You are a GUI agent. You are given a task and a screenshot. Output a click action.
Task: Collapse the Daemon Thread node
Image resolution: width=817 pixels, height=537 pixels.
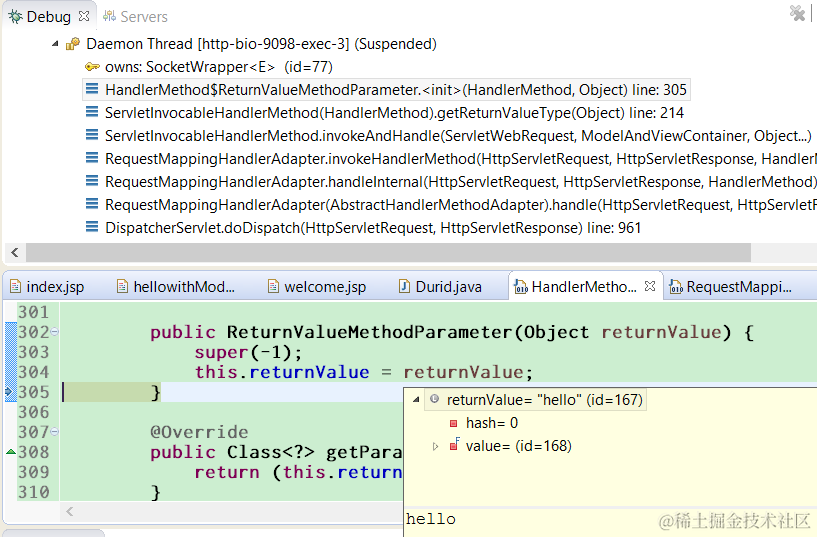(55, 44)
